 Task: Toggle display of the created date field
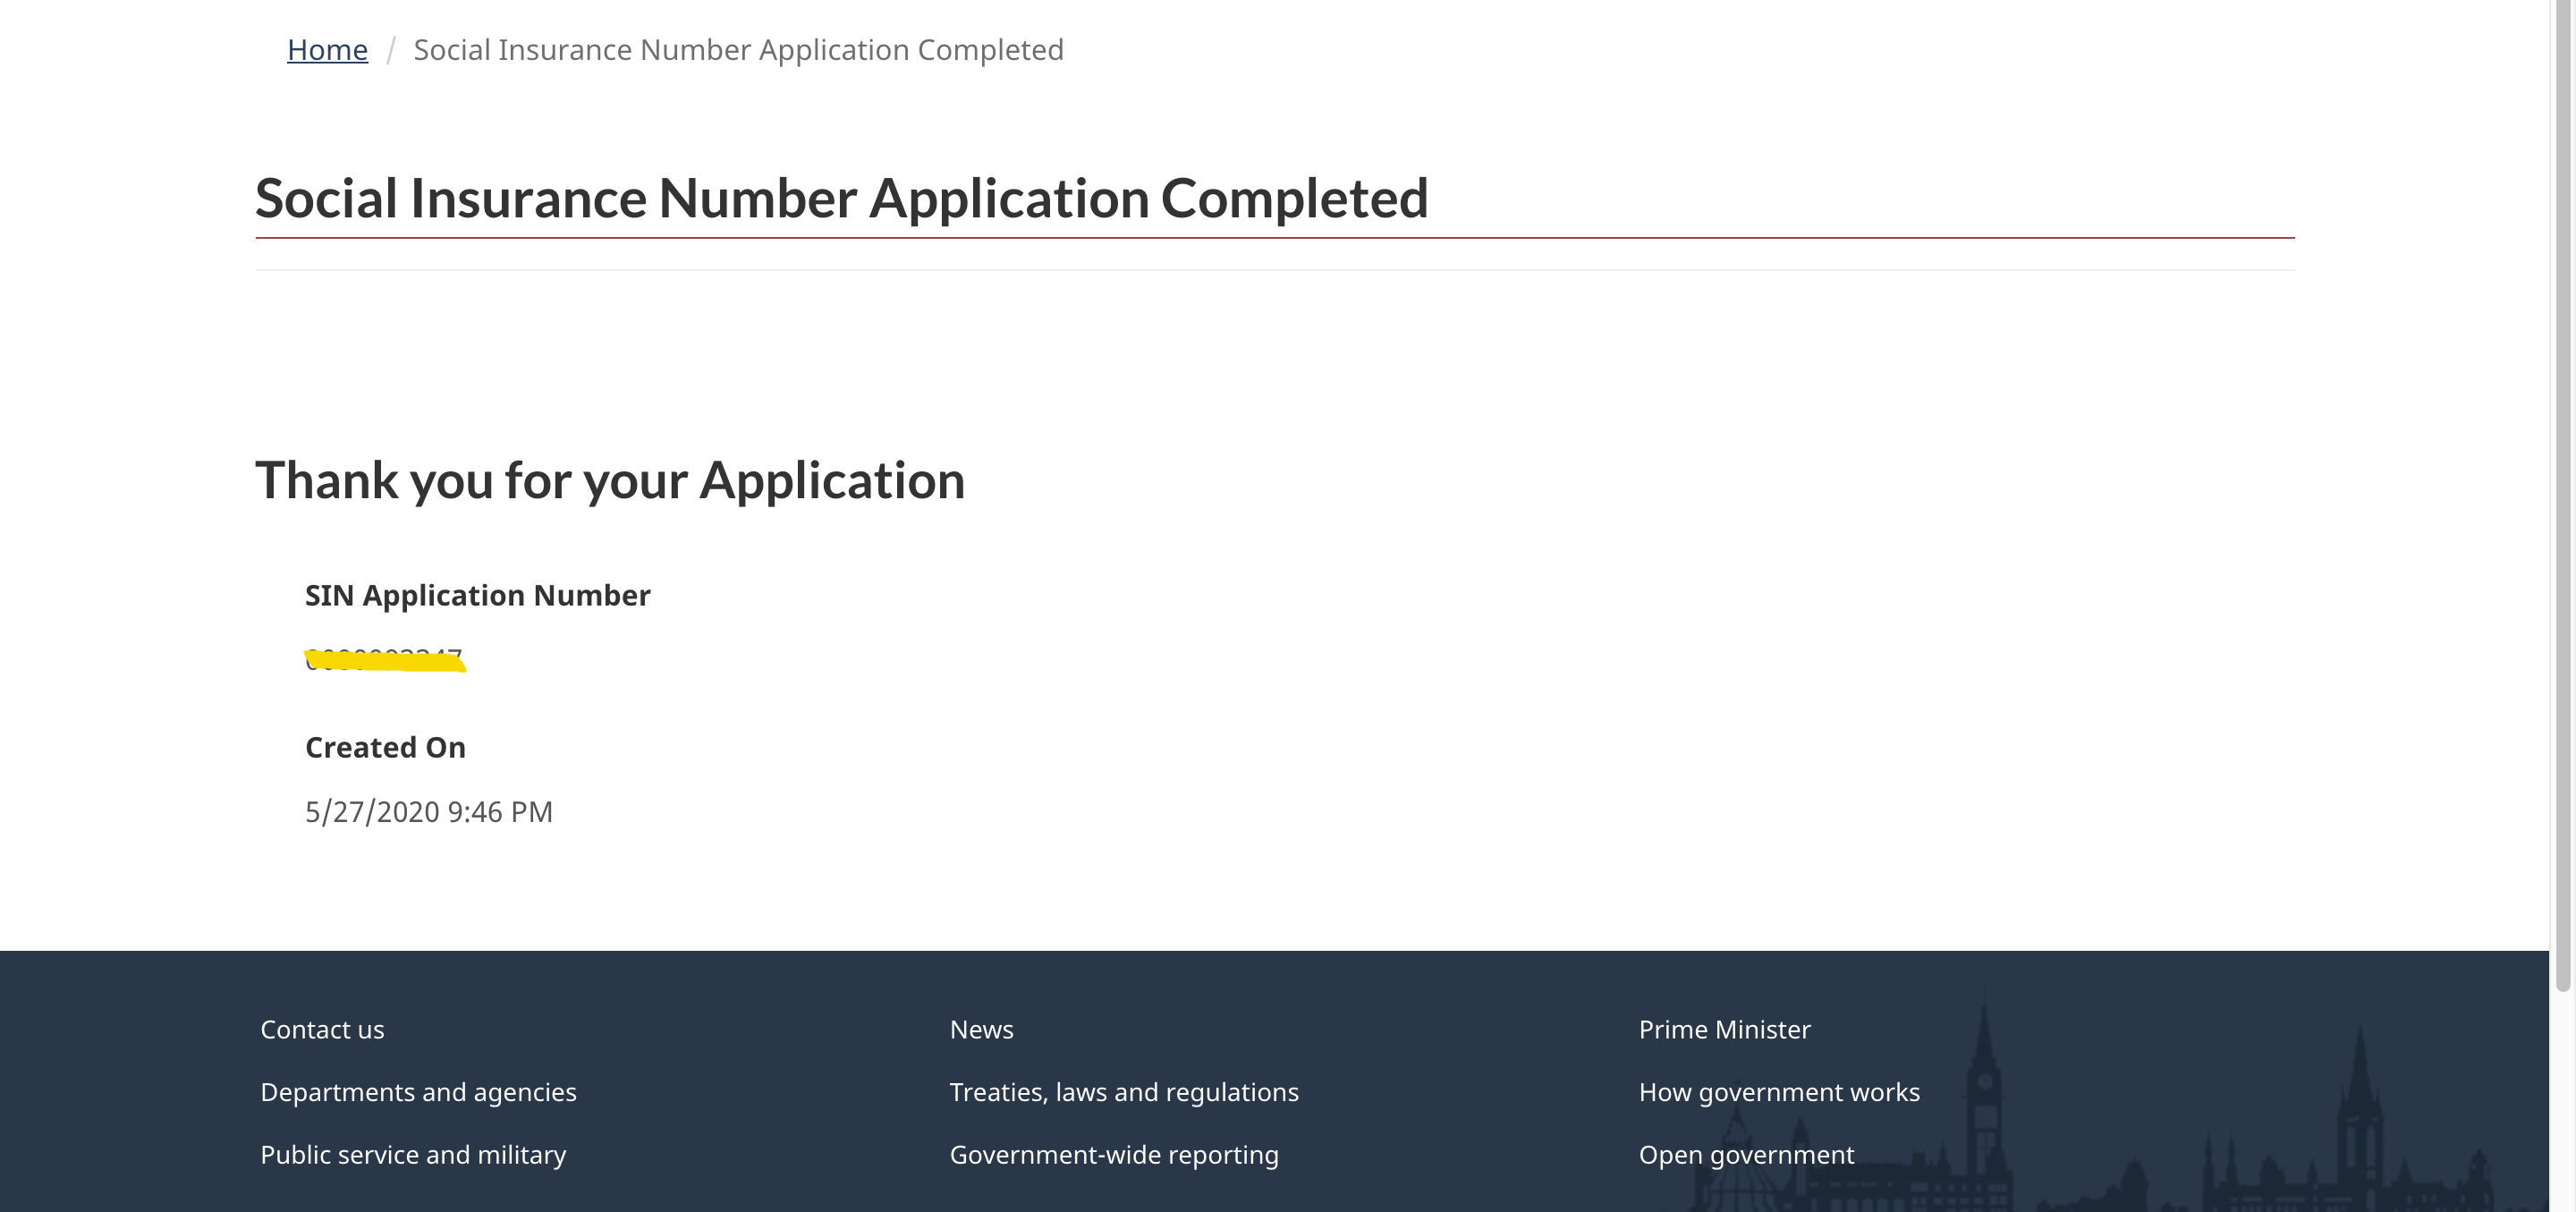[385, 746]
